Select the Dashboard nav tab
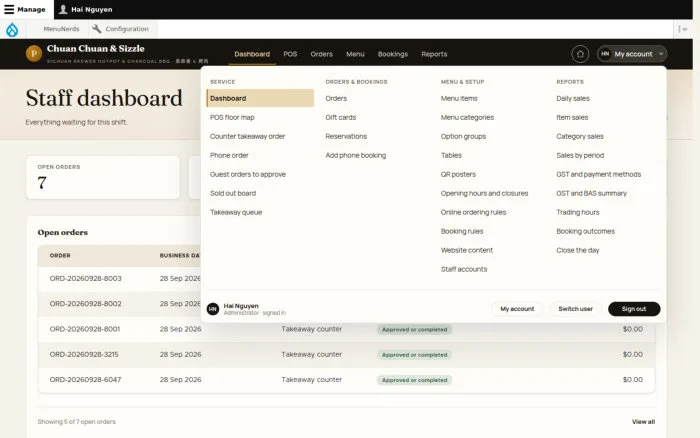Viewport: 700px width, 438px height. pyautogui.click(x=252, y=54)
